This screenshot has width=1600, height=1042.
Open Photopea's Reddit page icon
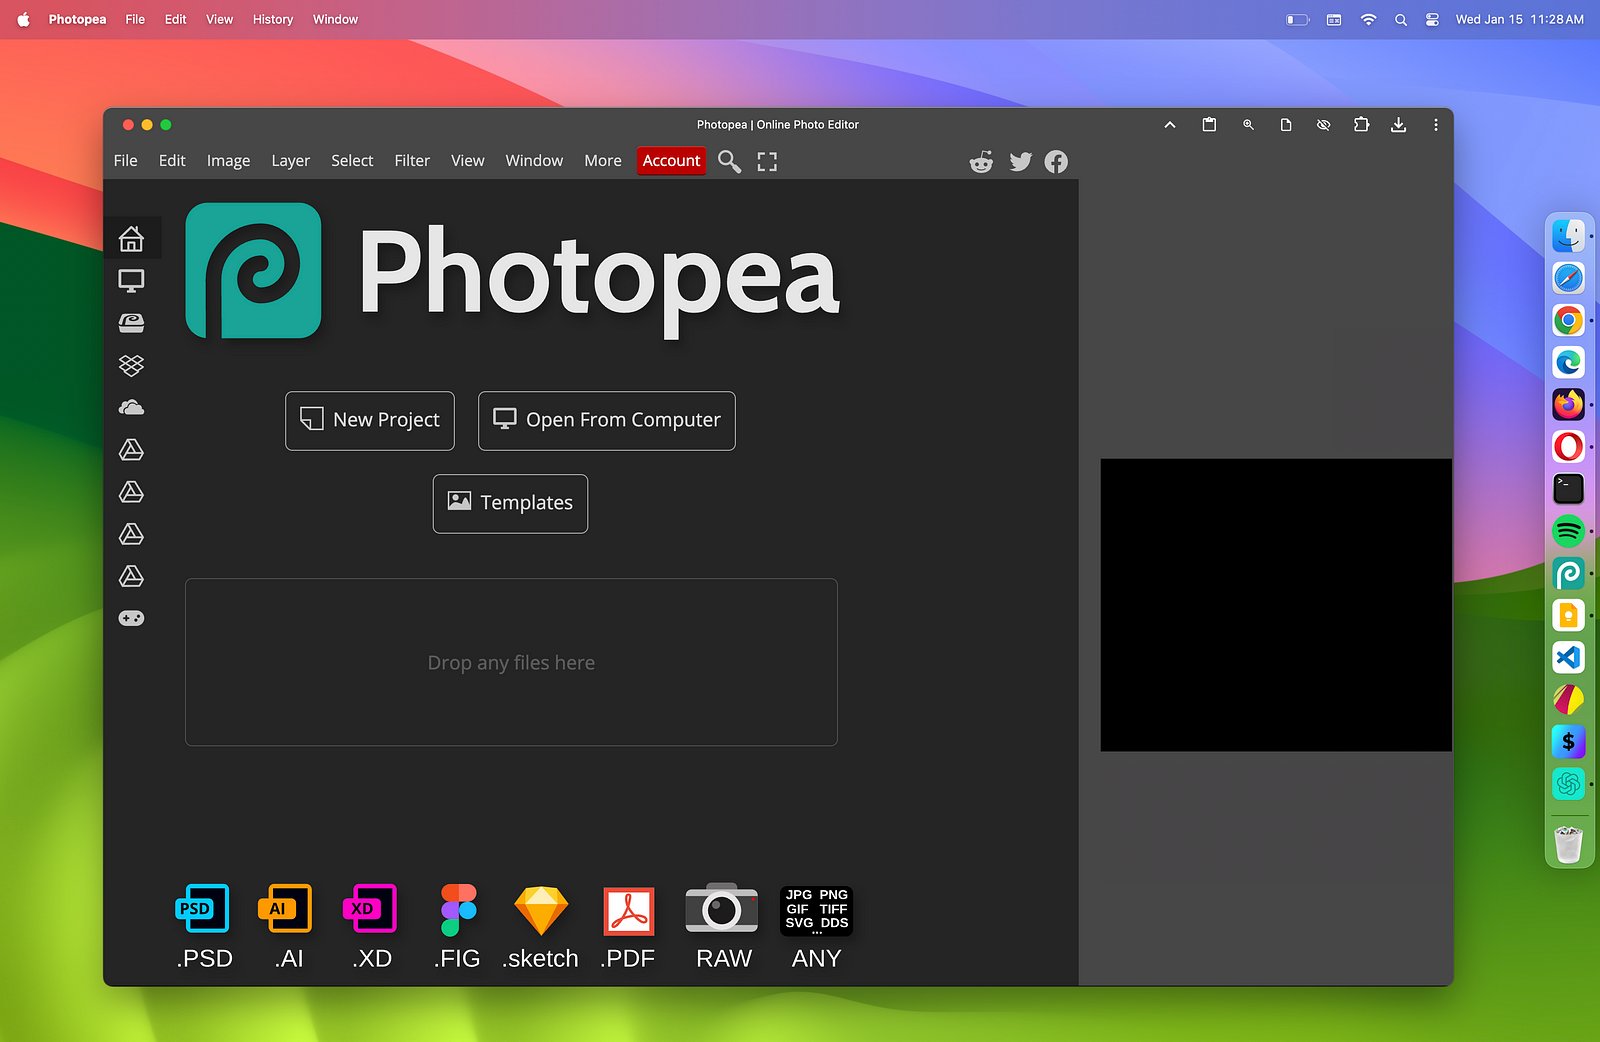982,162
